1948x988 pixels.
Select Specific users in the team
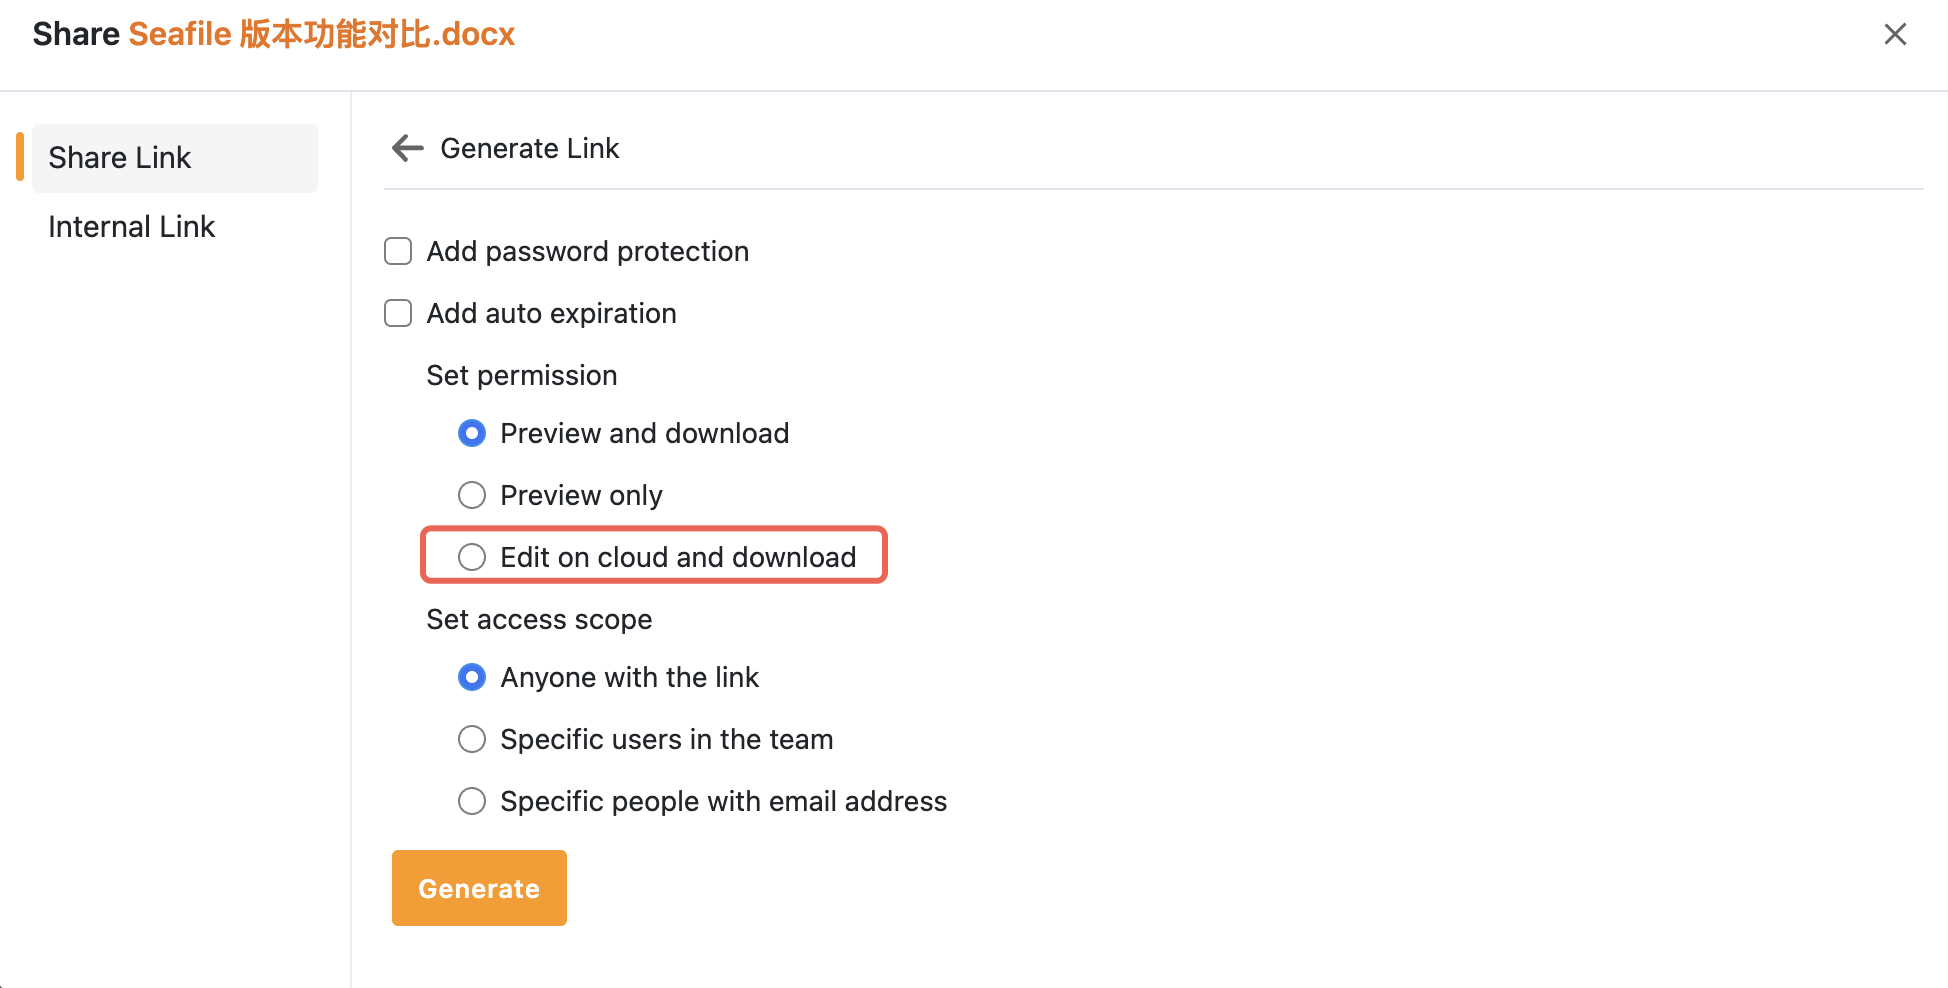[x=472, y=739]
